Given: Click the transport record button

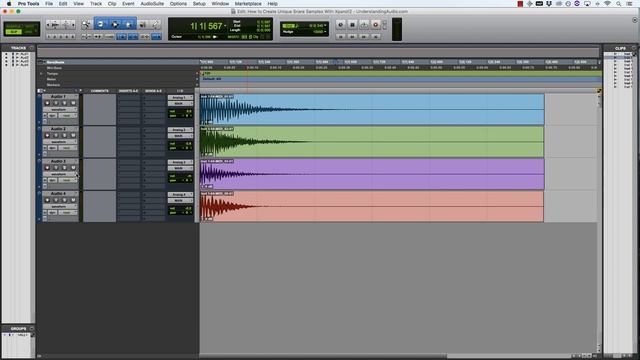Looking at the screenshot, I should click(376, 24).
